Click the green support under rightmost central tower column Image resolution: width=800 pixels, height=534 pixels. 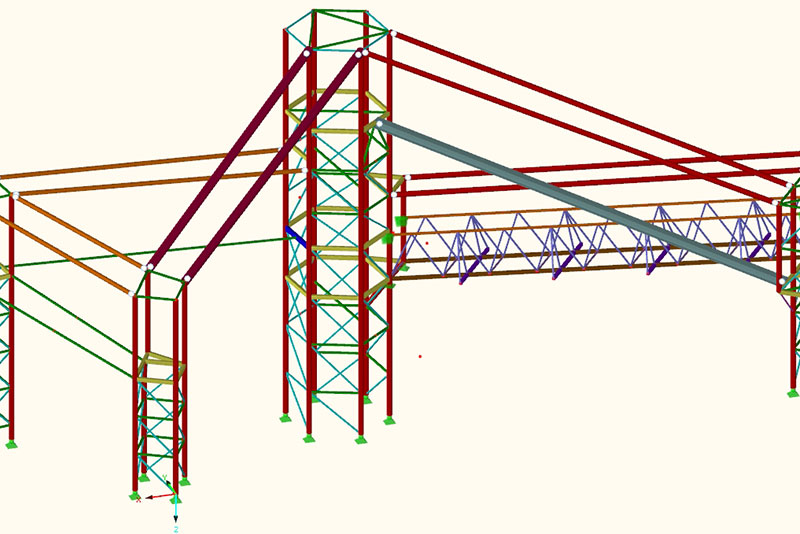pyautogui.click(x=390, y=417)
